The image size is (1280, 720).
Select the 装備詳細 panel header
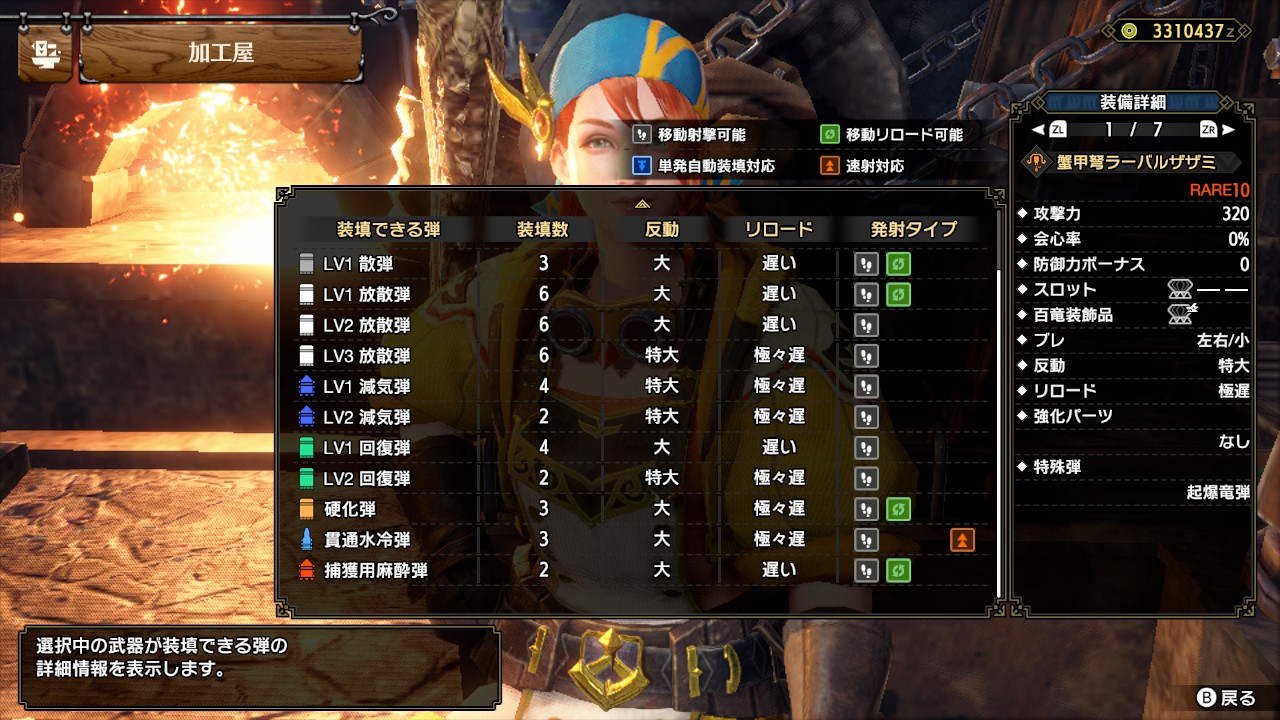1132,102
